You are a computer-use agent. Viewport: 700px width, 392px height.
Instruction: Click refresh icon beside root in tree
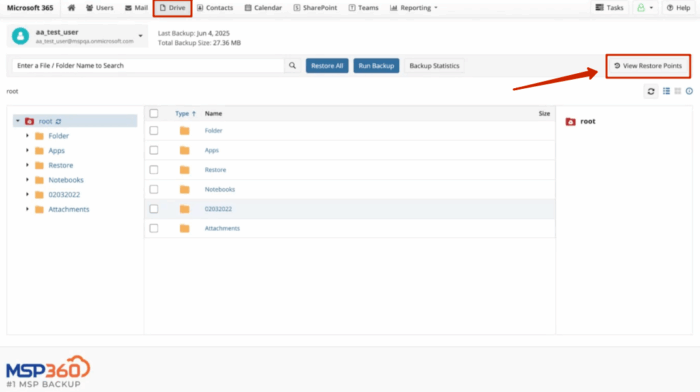click(58, 121)
